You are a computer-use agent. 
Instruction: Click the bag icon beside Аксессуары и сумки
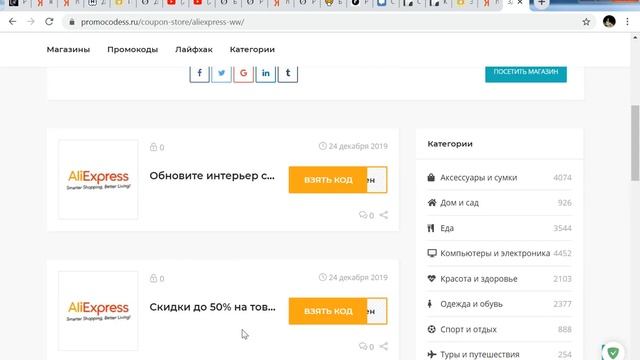(x=431, y=178)
